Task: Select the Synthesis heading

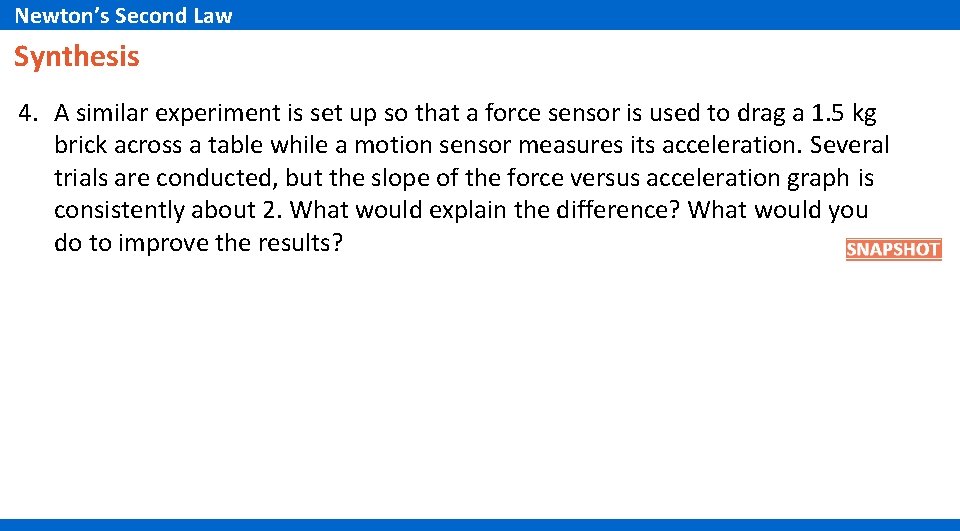Action: pyautogui.click(x=77, y=56)
